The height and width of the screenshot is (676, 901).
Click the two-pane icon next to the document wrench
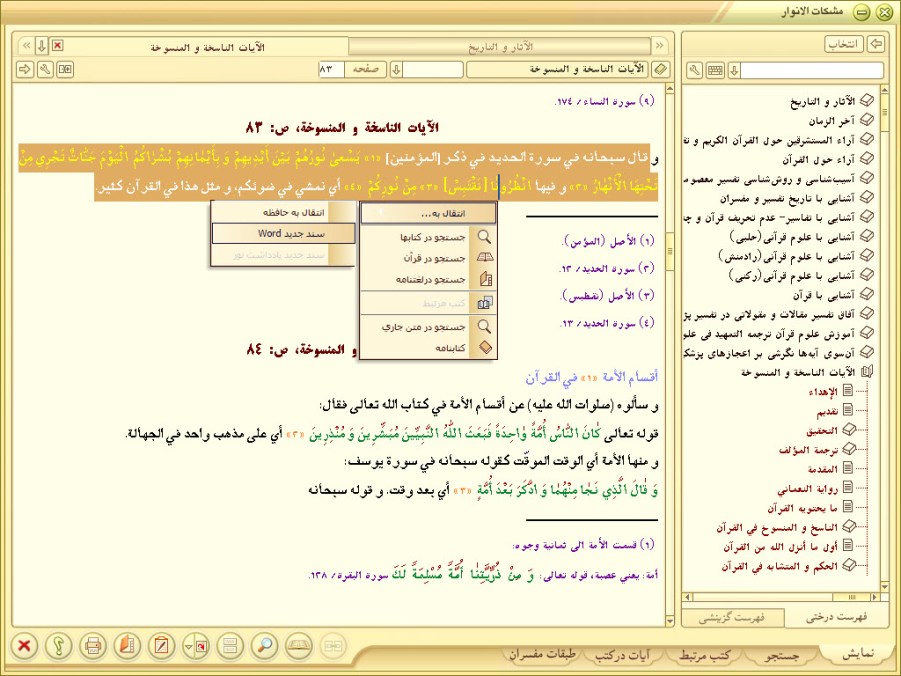(x=65, y=70)
